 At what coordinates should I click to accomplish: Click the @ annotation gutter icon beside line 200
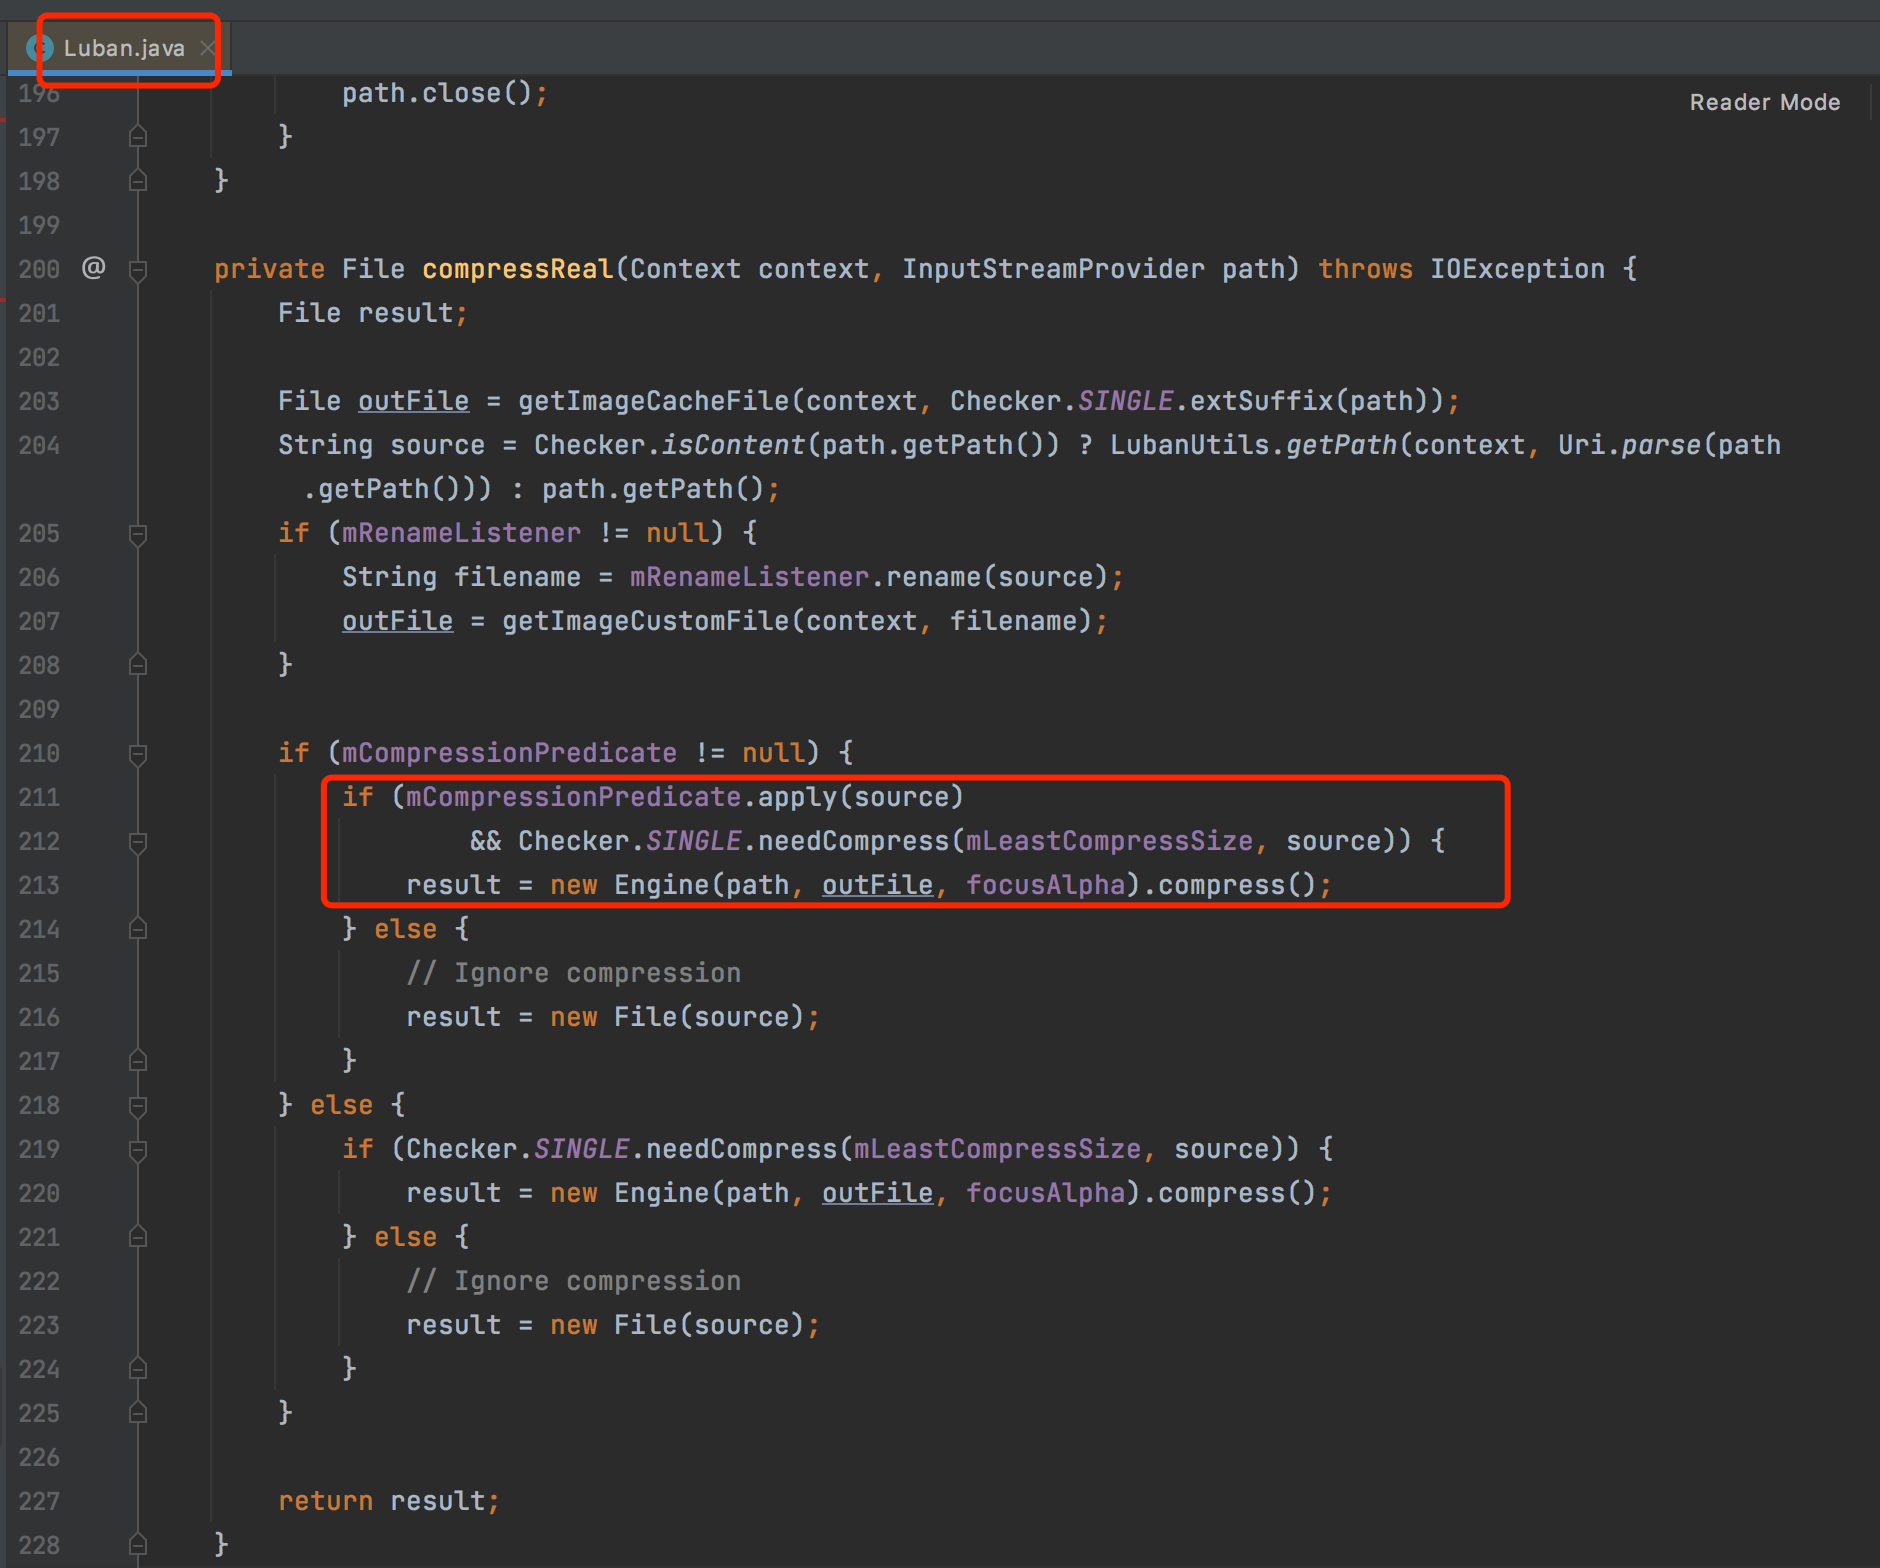(x=93, y=268)
